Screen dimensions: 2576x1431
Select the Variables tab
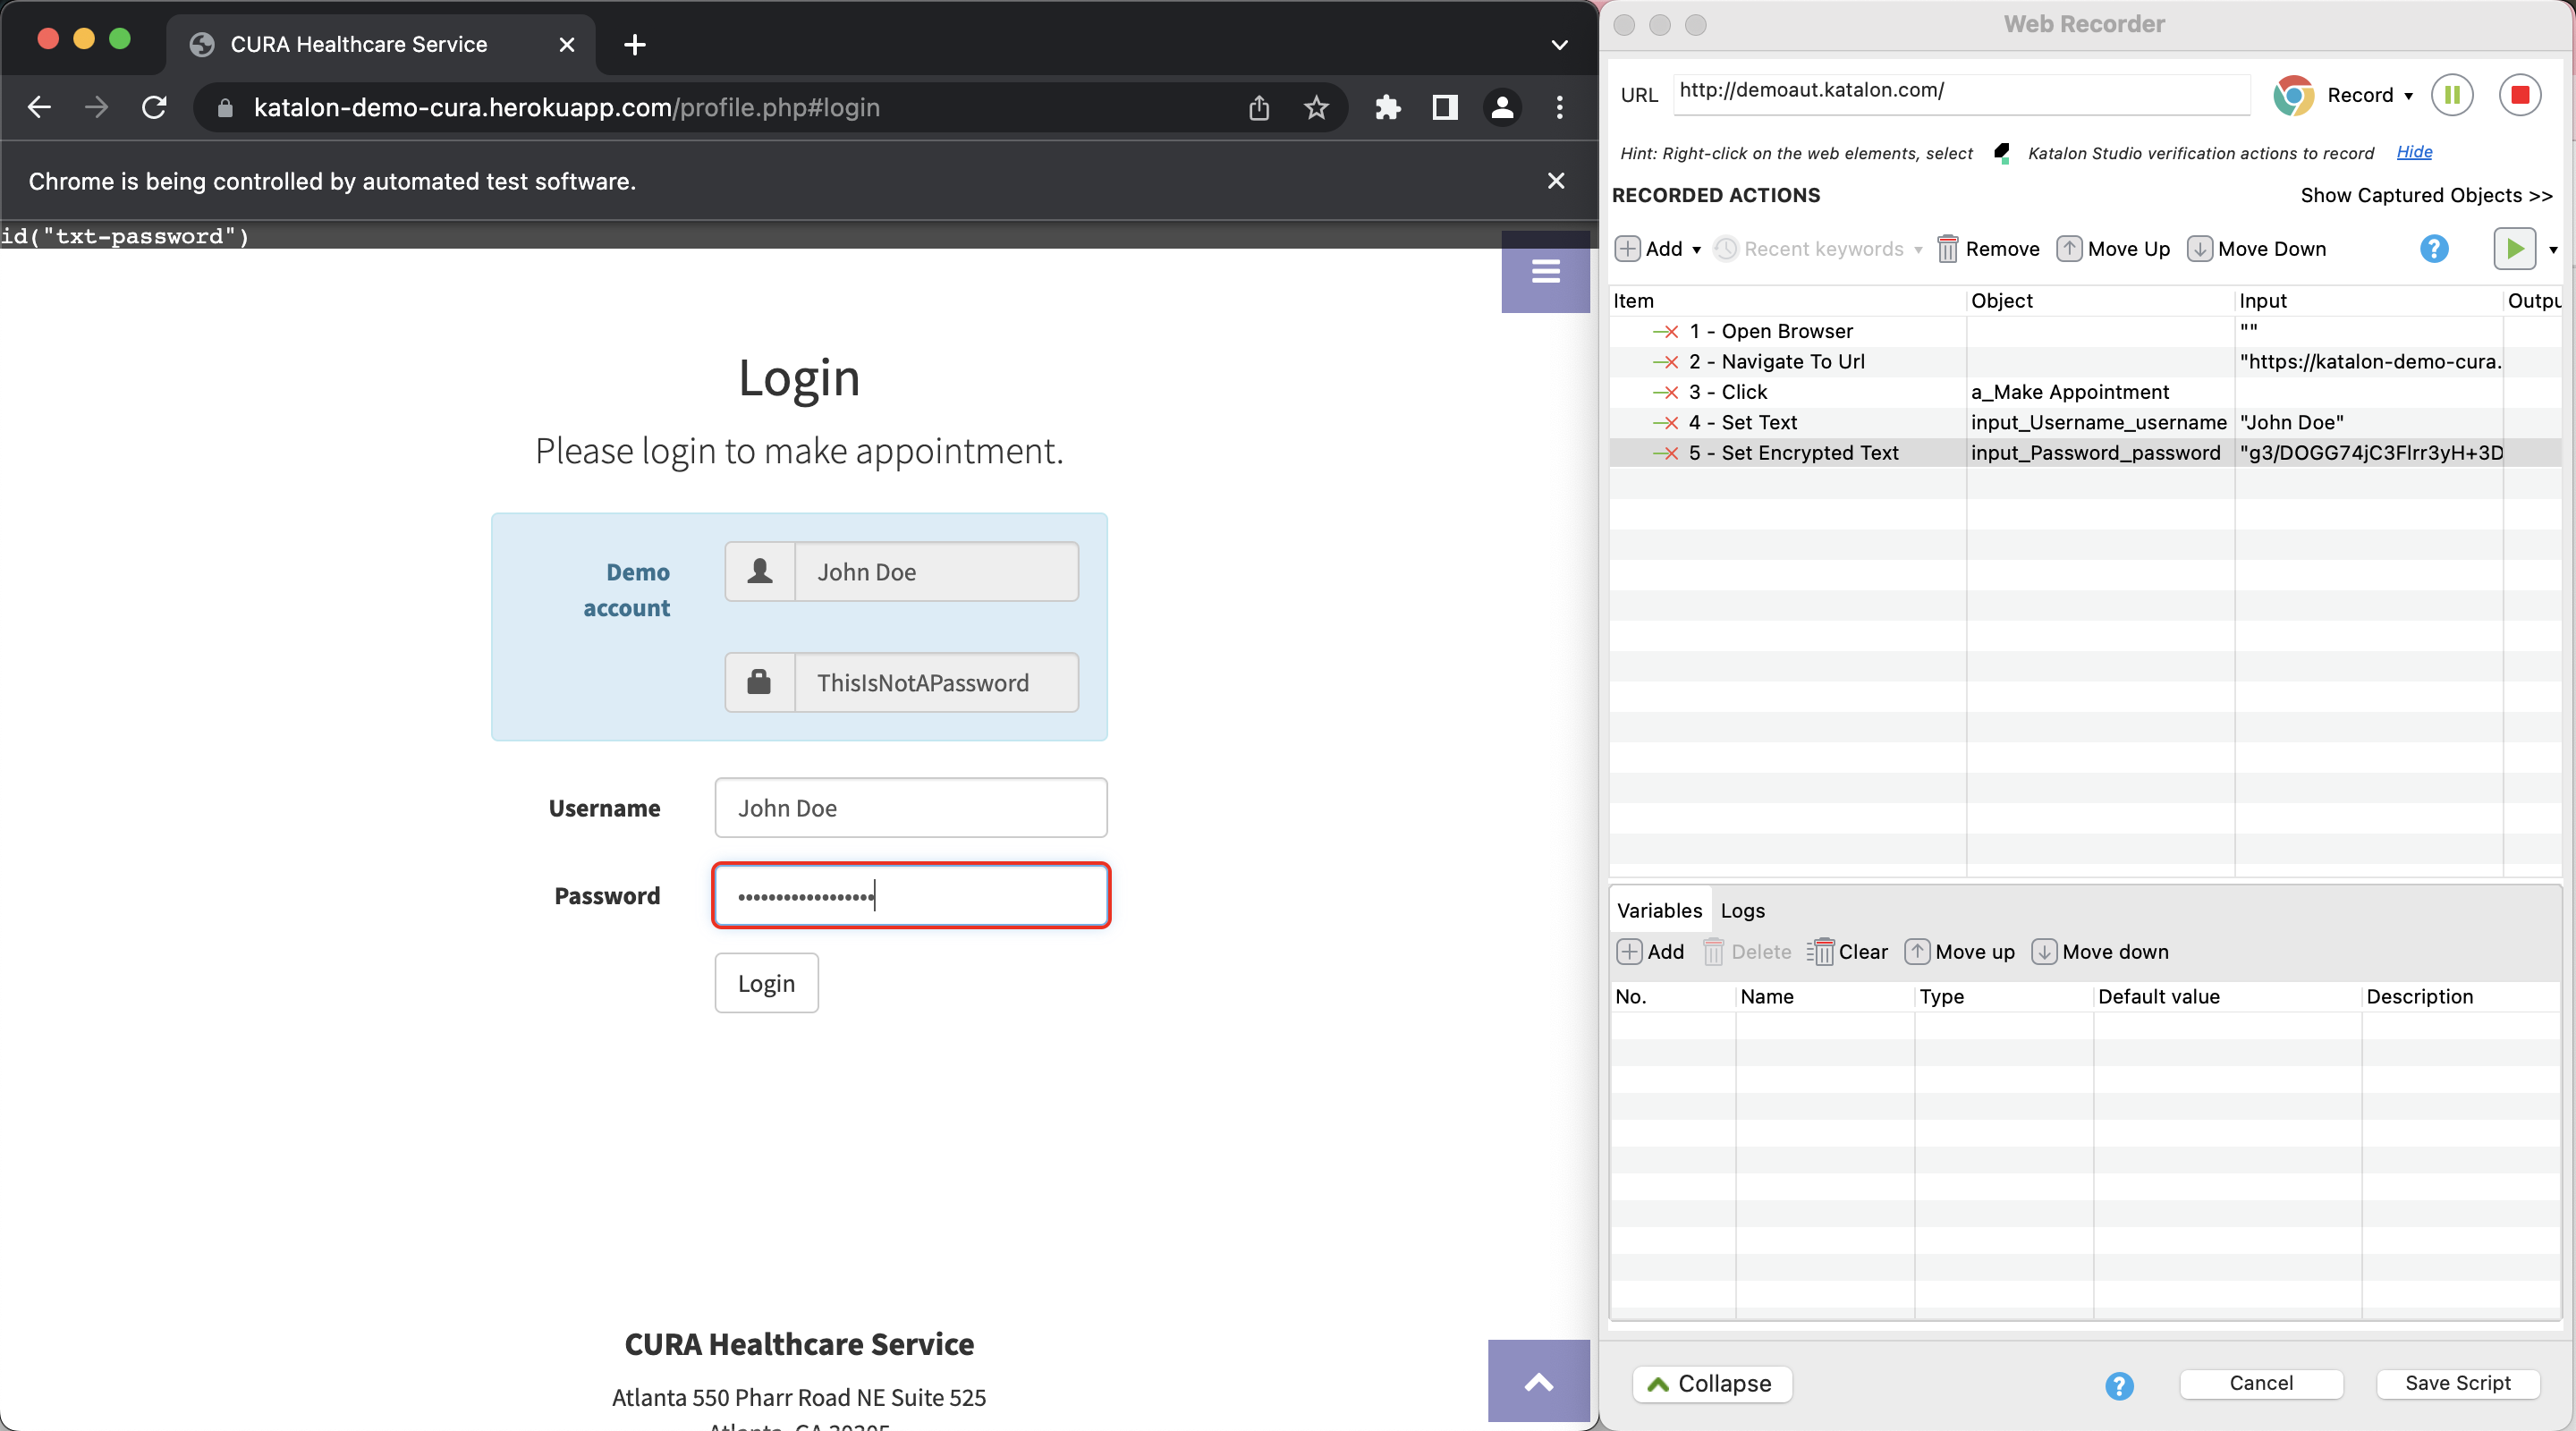1659,910
